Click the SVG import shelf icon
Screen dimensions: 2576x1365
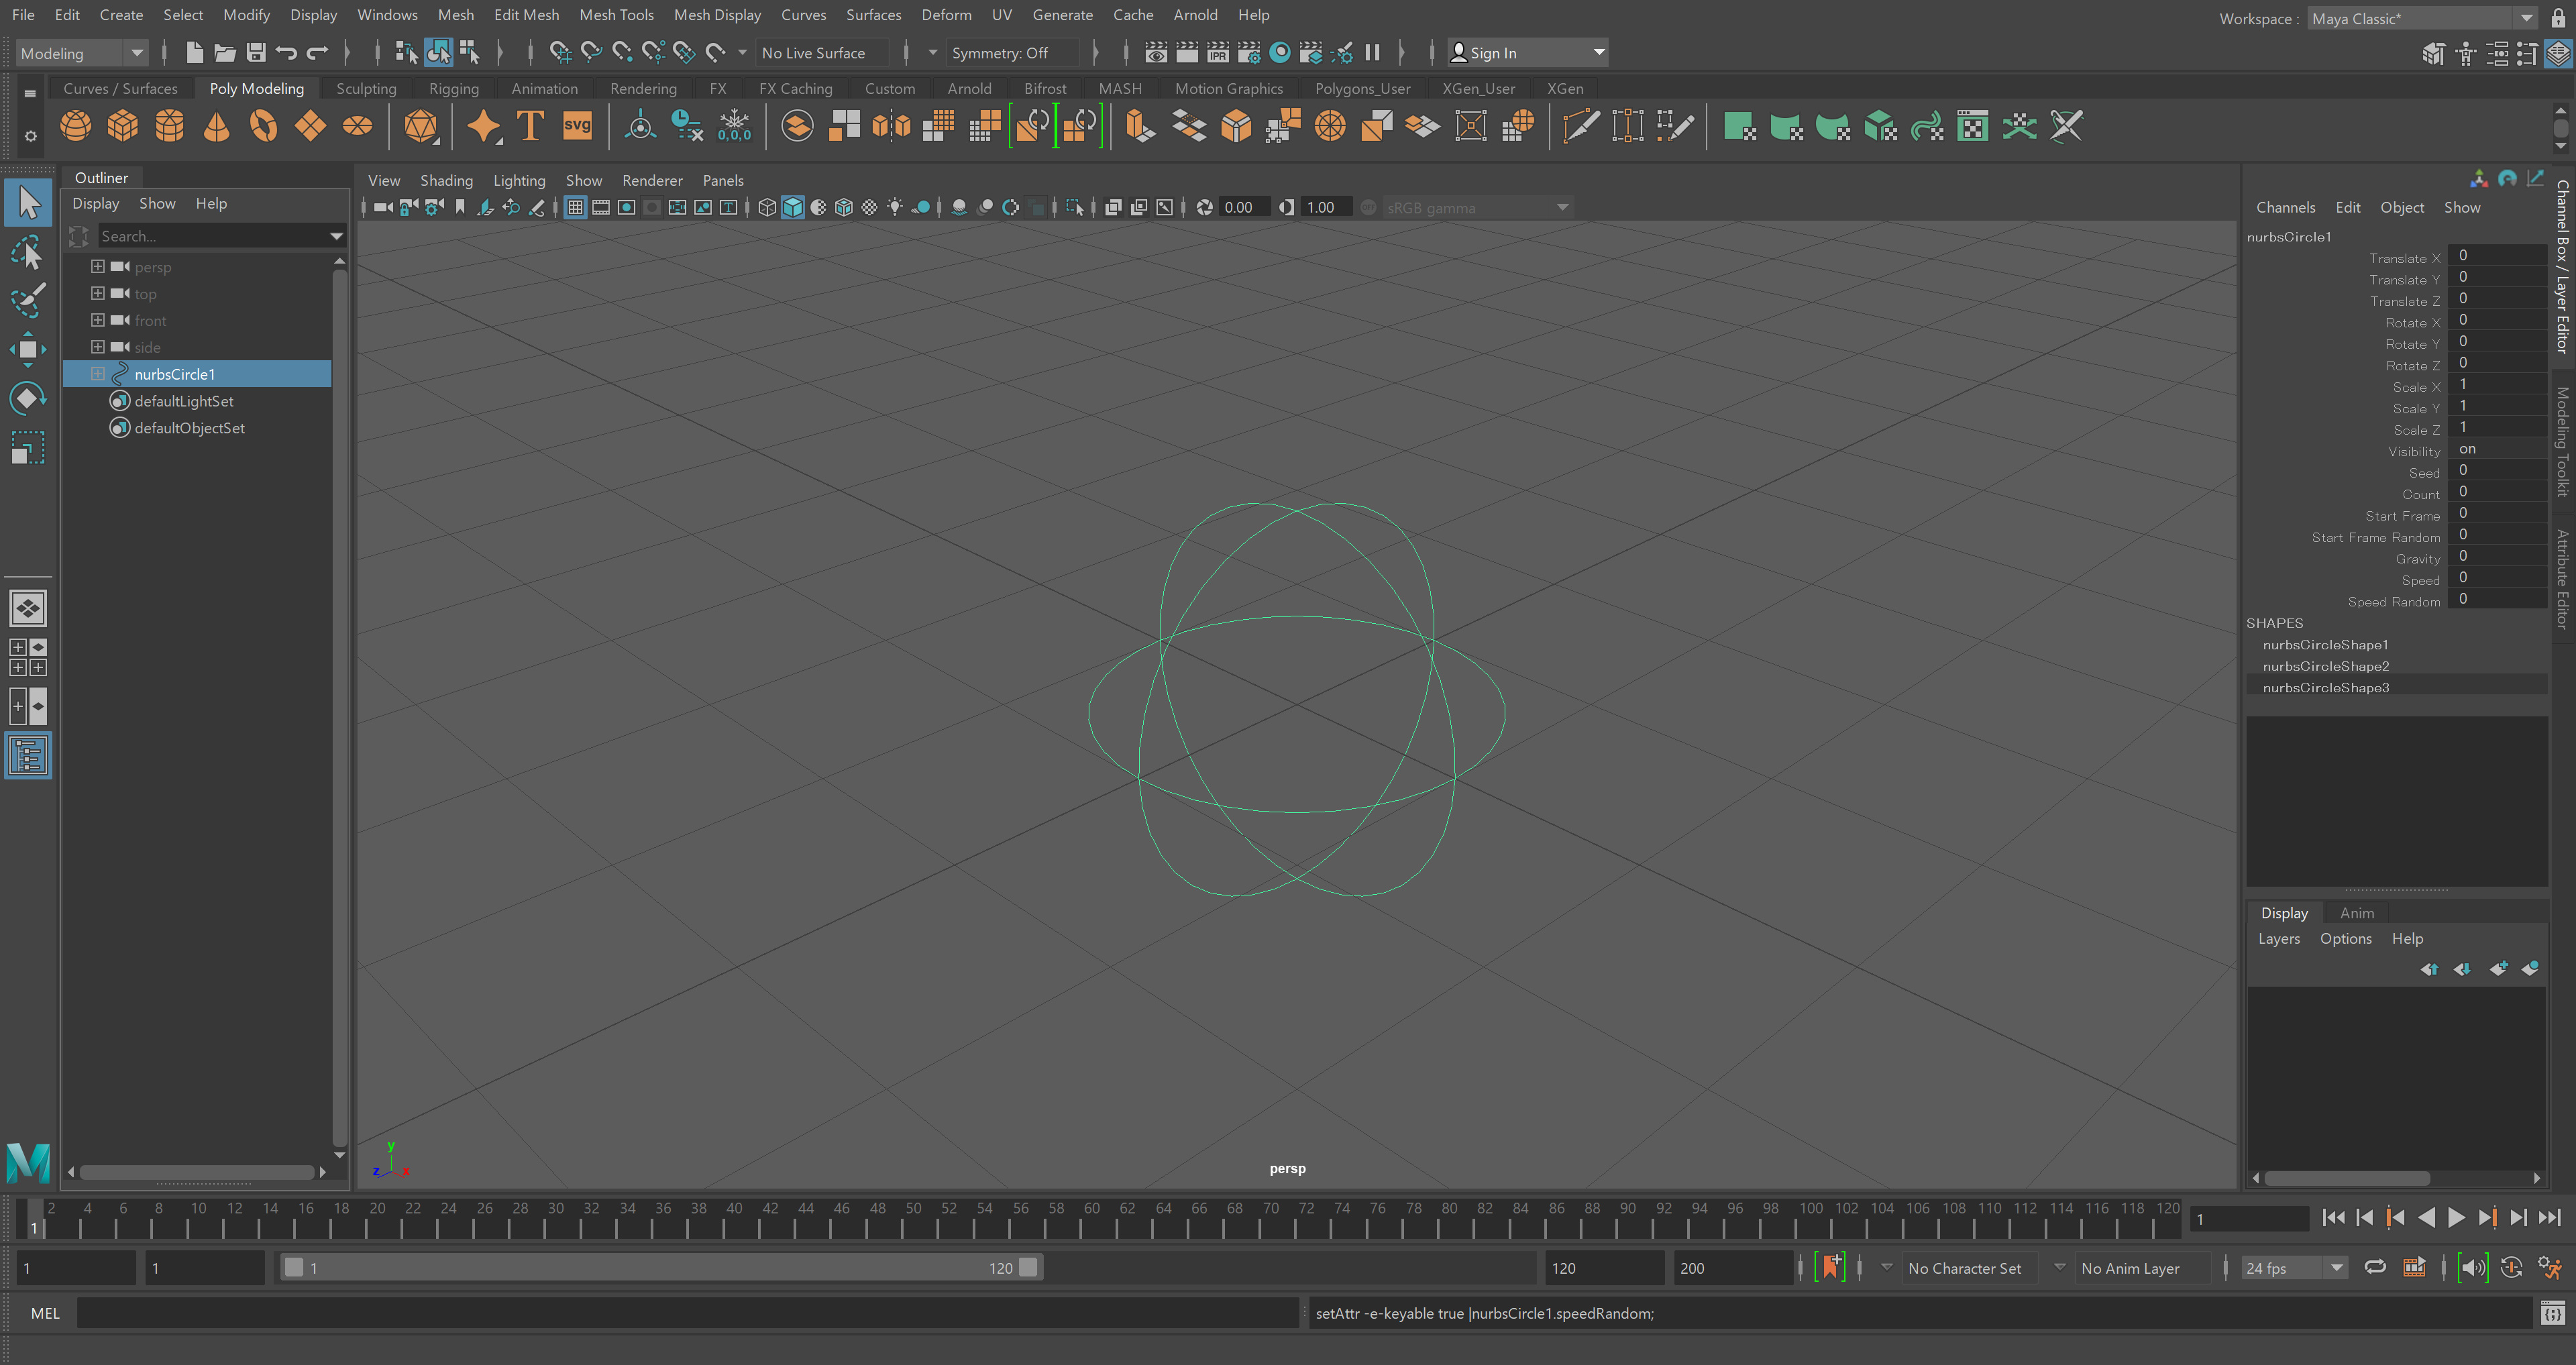tap(577, 126)
